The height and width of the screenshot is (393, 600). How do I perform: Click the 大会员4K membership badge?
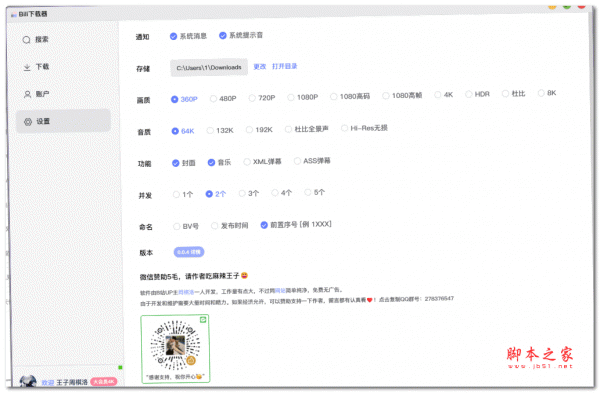click(104, 382)
